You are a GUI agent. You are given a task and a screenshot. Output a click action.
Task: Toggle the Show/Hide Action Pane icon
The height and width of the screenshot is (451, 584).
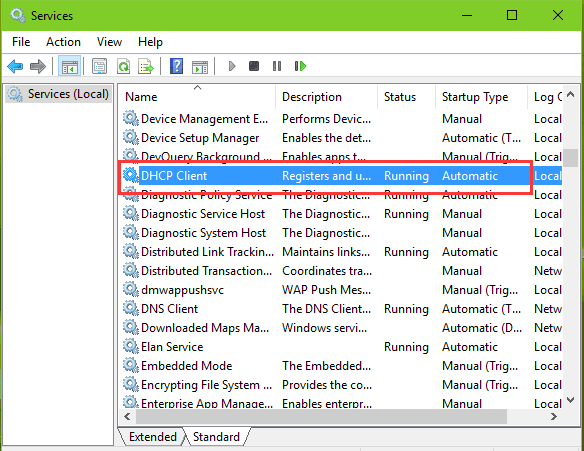pos(200,67)
